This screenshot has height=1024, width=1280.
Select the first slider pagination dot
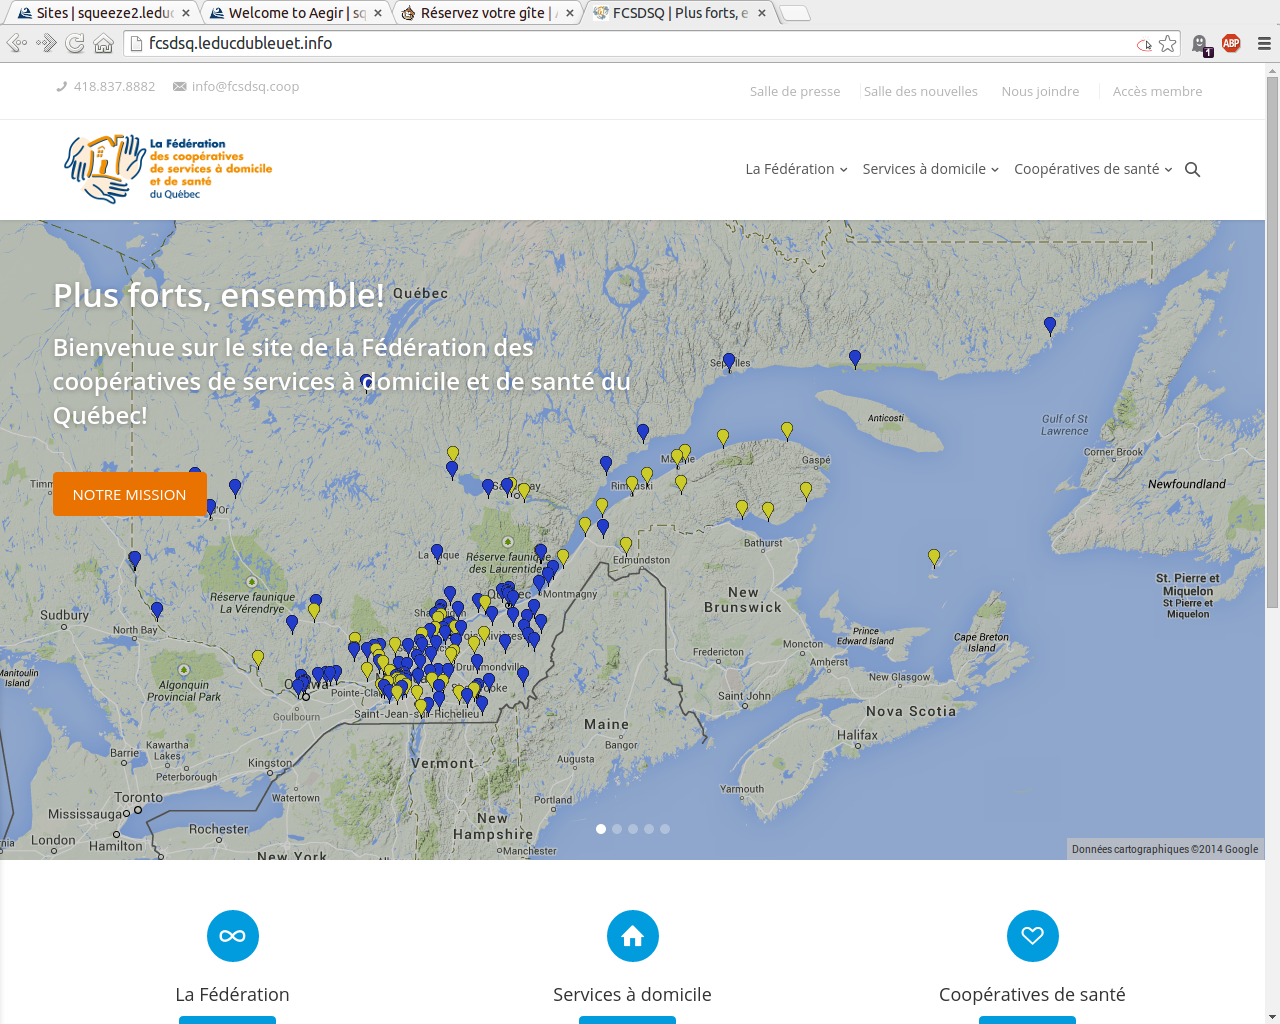[601, 829]
